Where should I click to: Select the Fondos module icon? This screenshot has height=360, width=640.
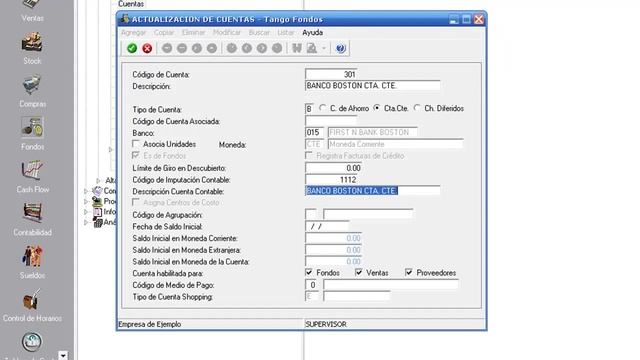32,127
